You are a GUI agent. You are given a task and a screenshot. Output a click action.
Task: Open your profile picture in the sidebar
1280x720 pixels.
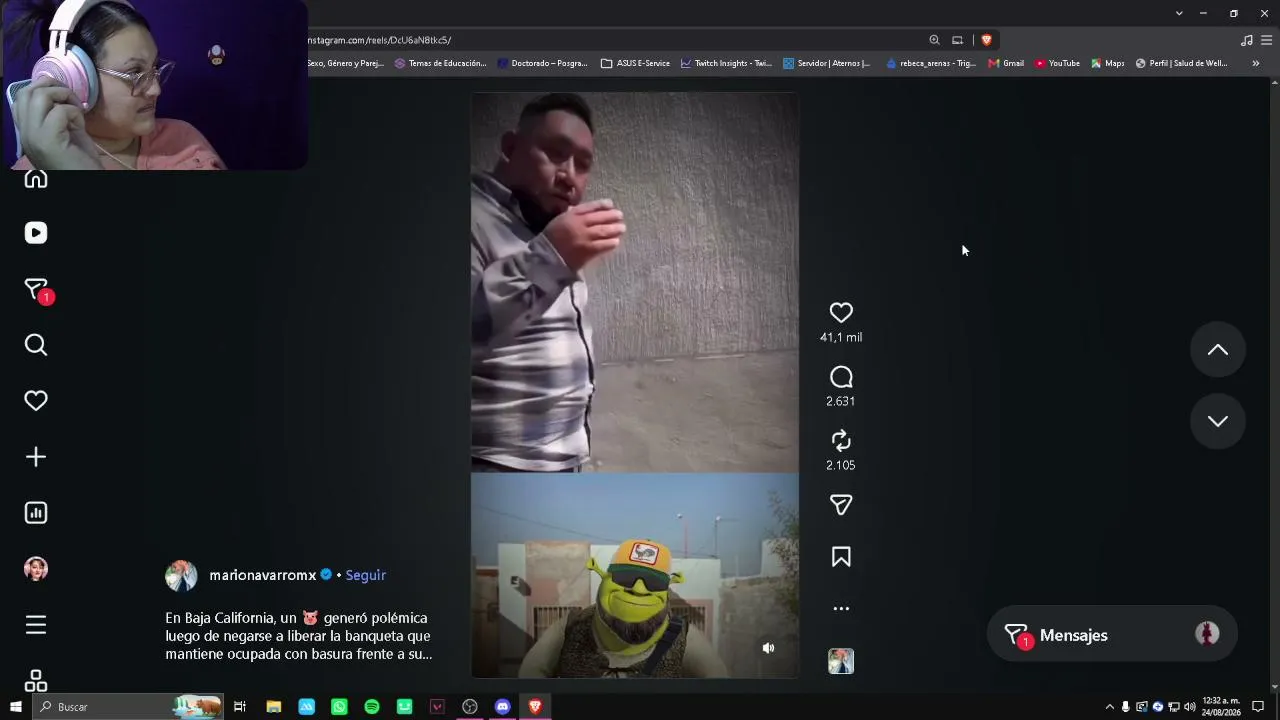(36, 569)
